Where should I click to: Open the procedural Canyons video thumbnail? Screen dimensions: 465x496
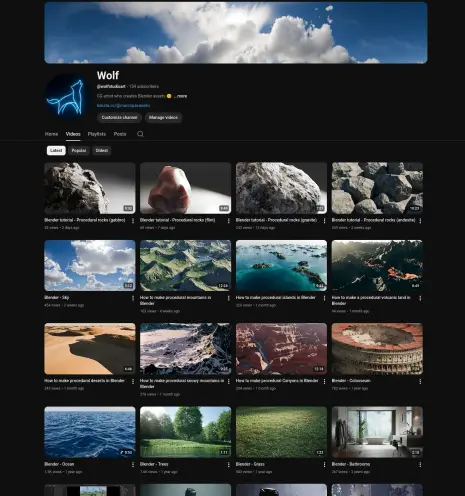click(281, 349)
